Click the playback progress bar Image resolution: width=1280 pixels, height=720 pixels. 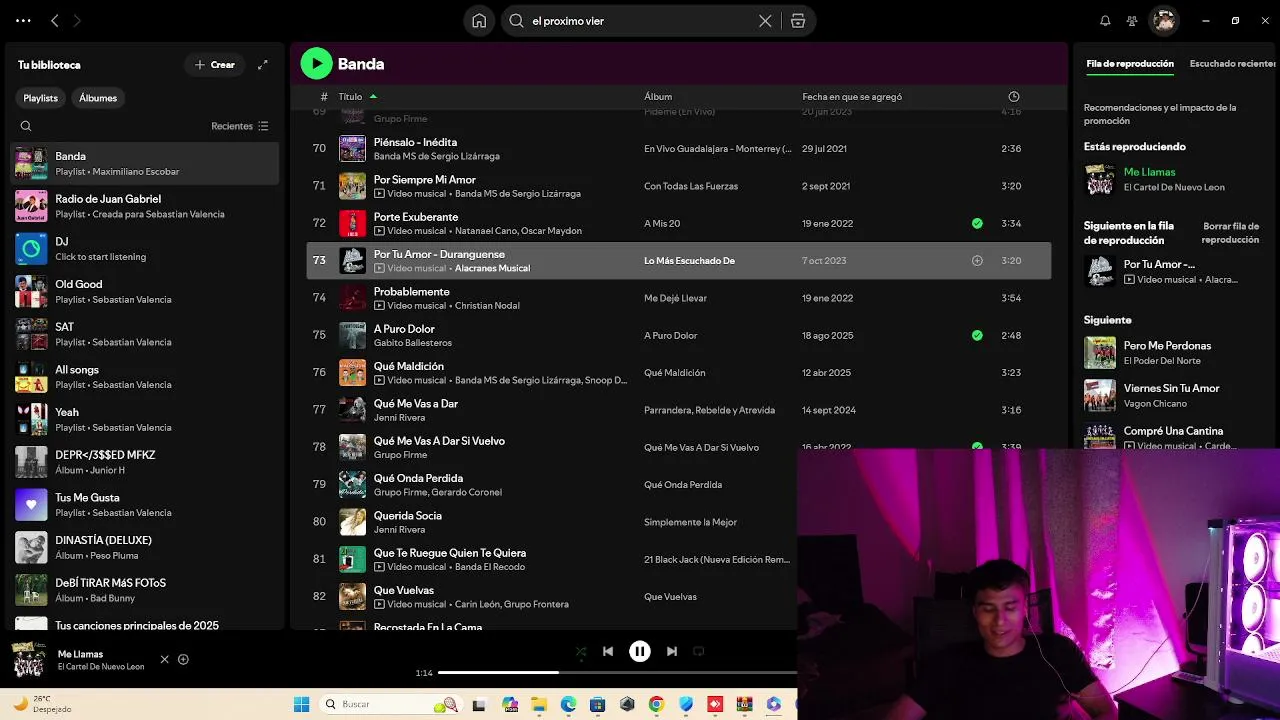point(617,672)
